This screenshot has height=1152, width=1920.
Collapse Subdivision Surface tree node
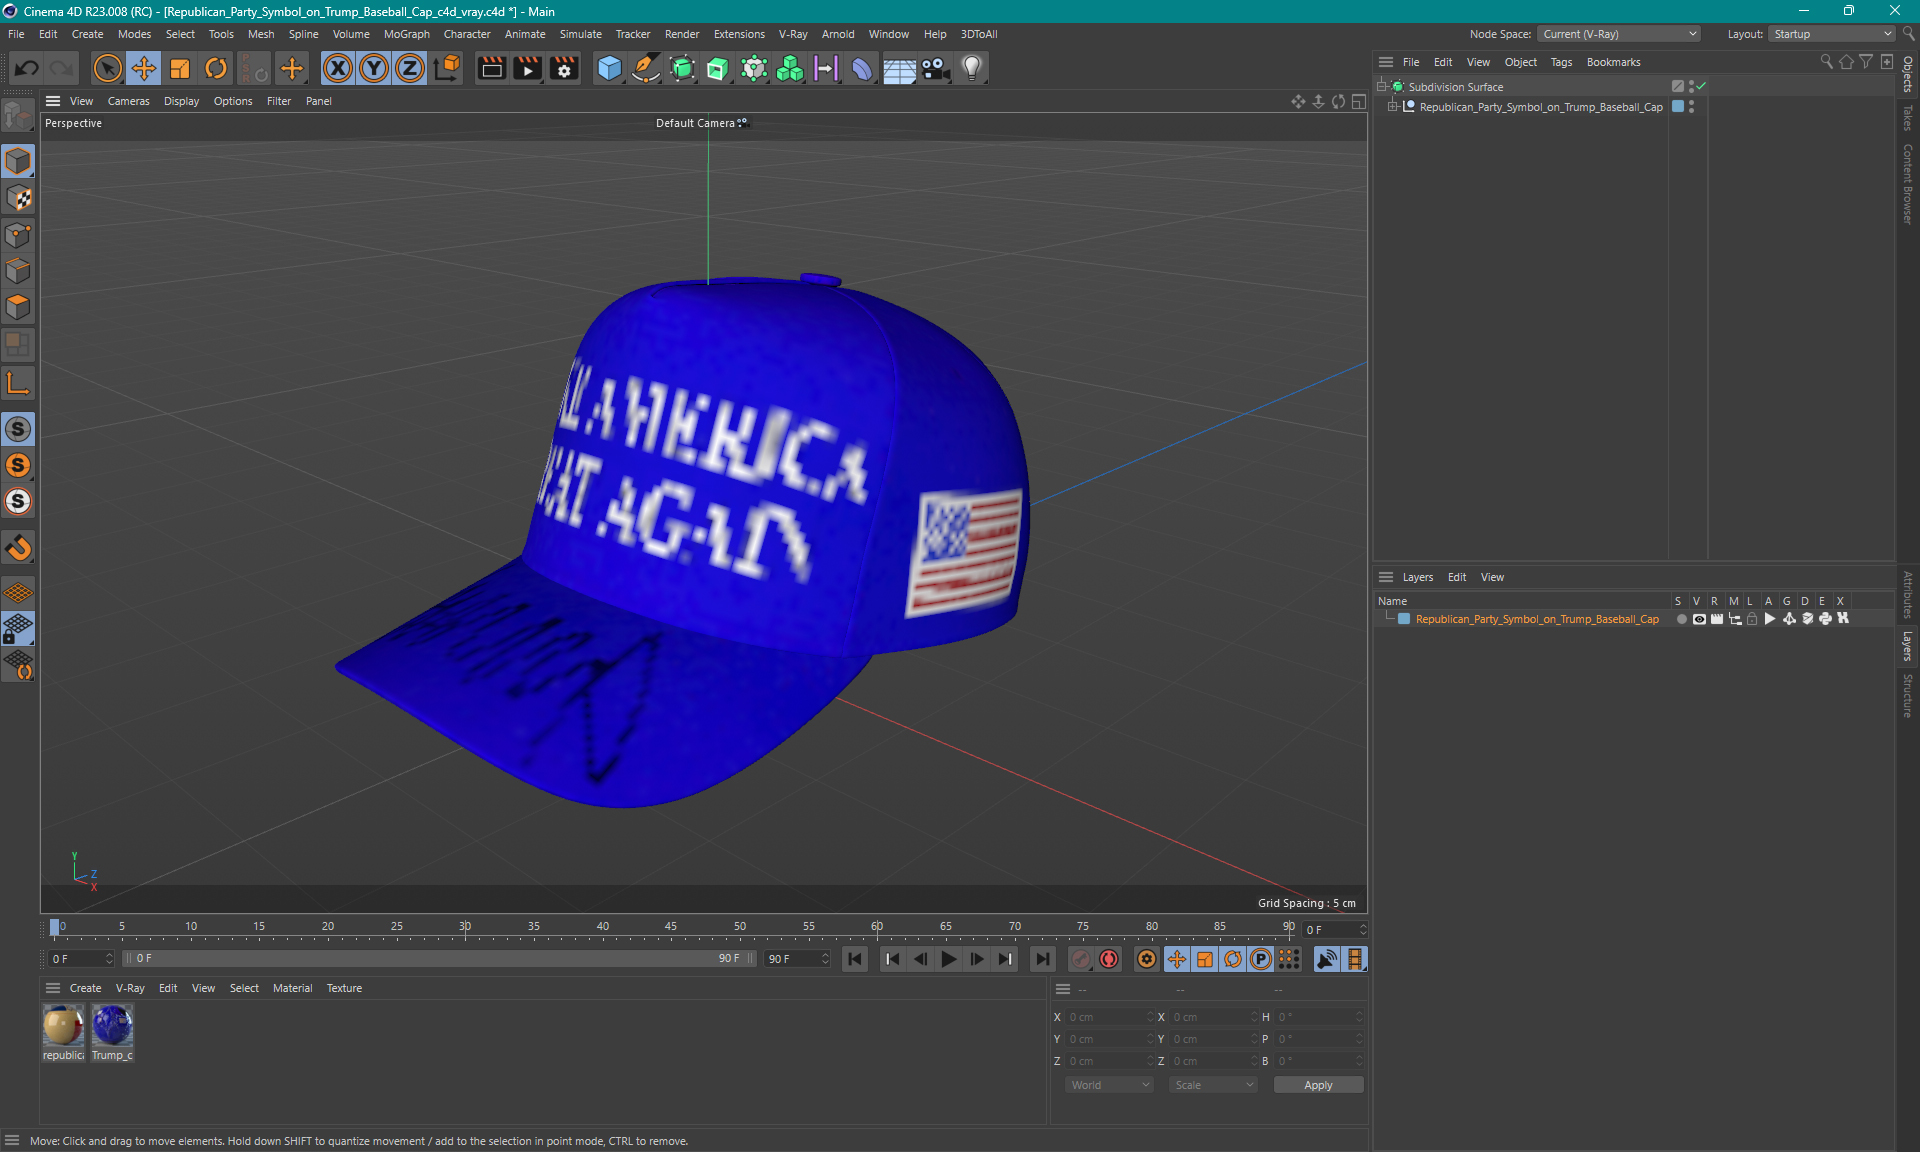(1382, 87)
